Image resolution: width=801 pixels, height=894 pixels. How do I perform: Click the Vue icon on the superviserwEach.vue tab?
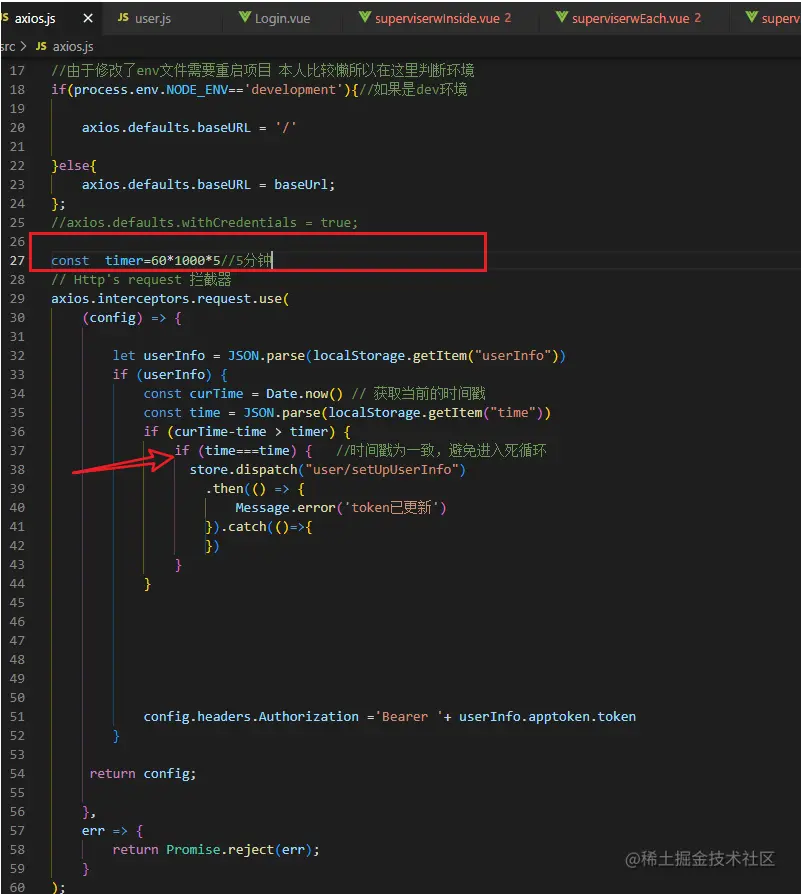pyautogui.click(x=562, y=17)
